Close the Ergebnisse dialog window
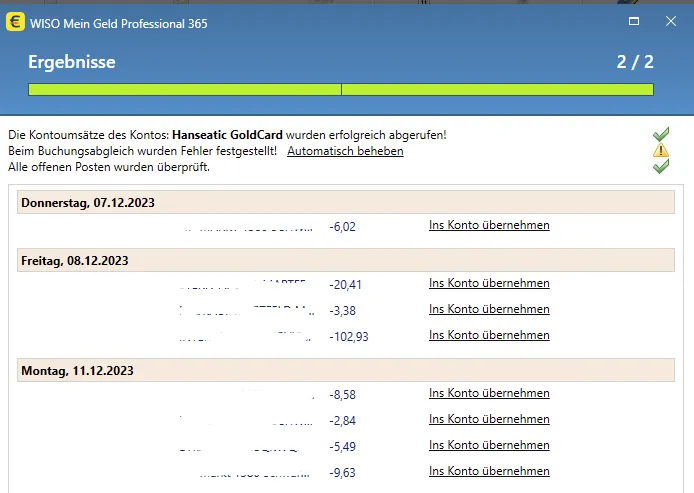The width and height of the screenshot is (694, 493). tap(671, 22)
